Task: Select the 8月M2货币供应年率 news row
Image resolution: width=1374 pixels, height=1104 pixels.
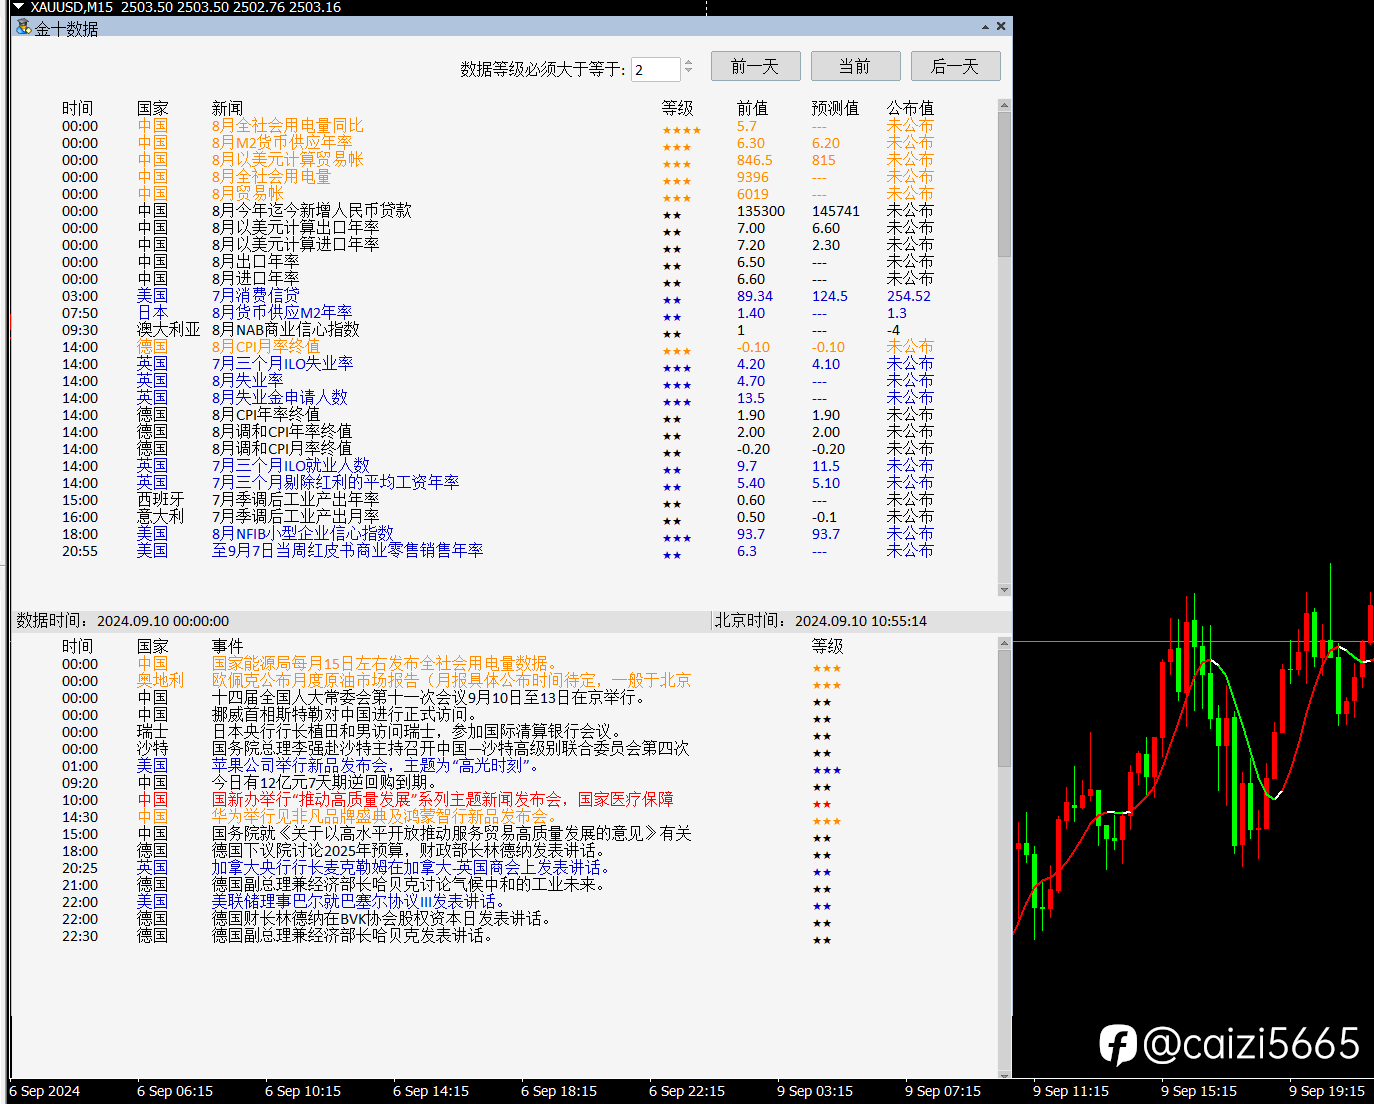Action: (498, 143)
